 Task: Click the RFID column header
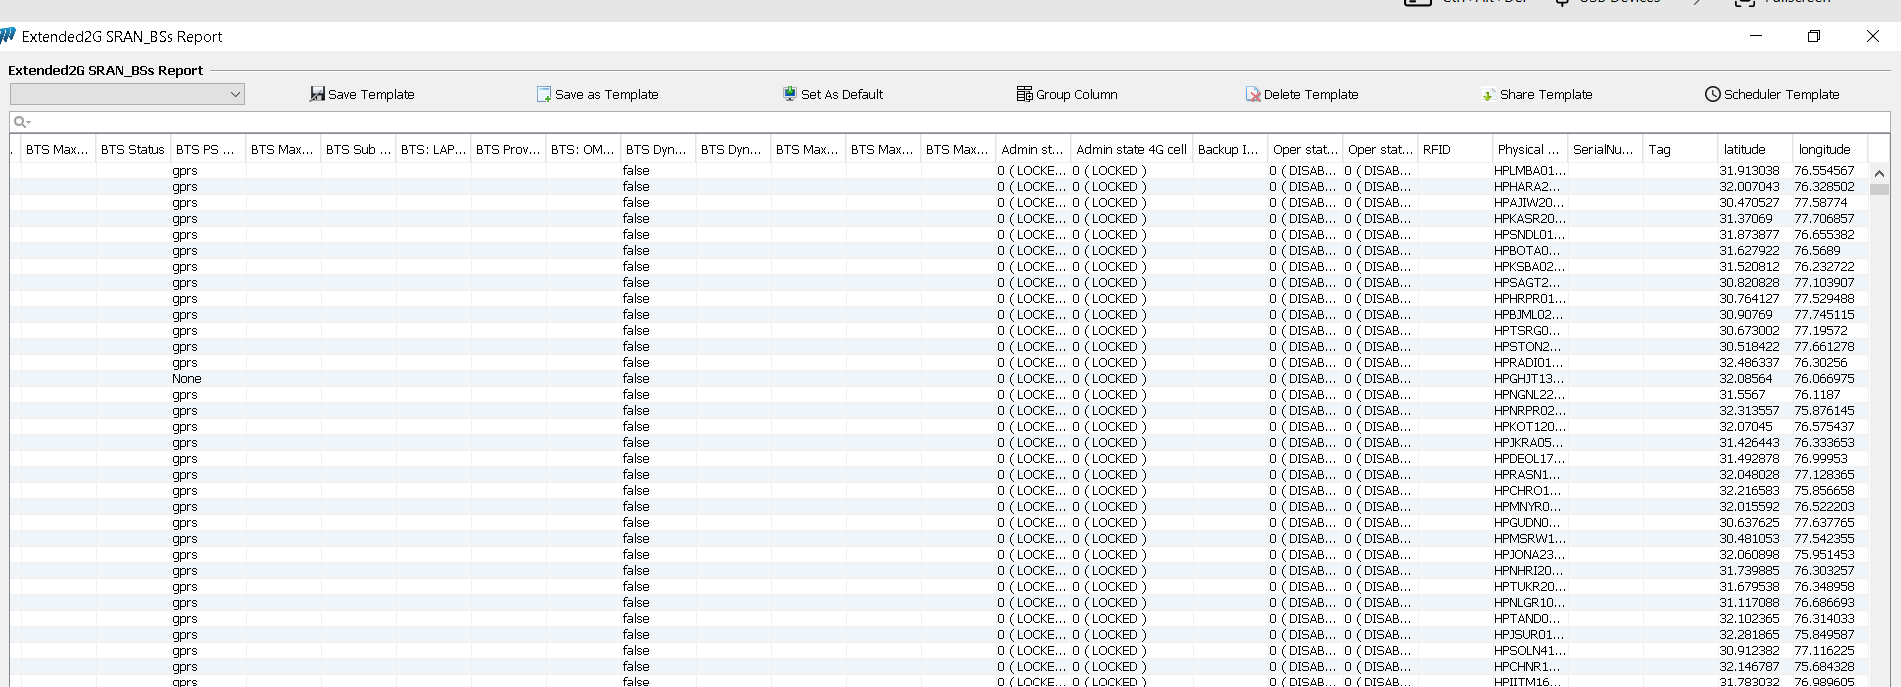1436,149
